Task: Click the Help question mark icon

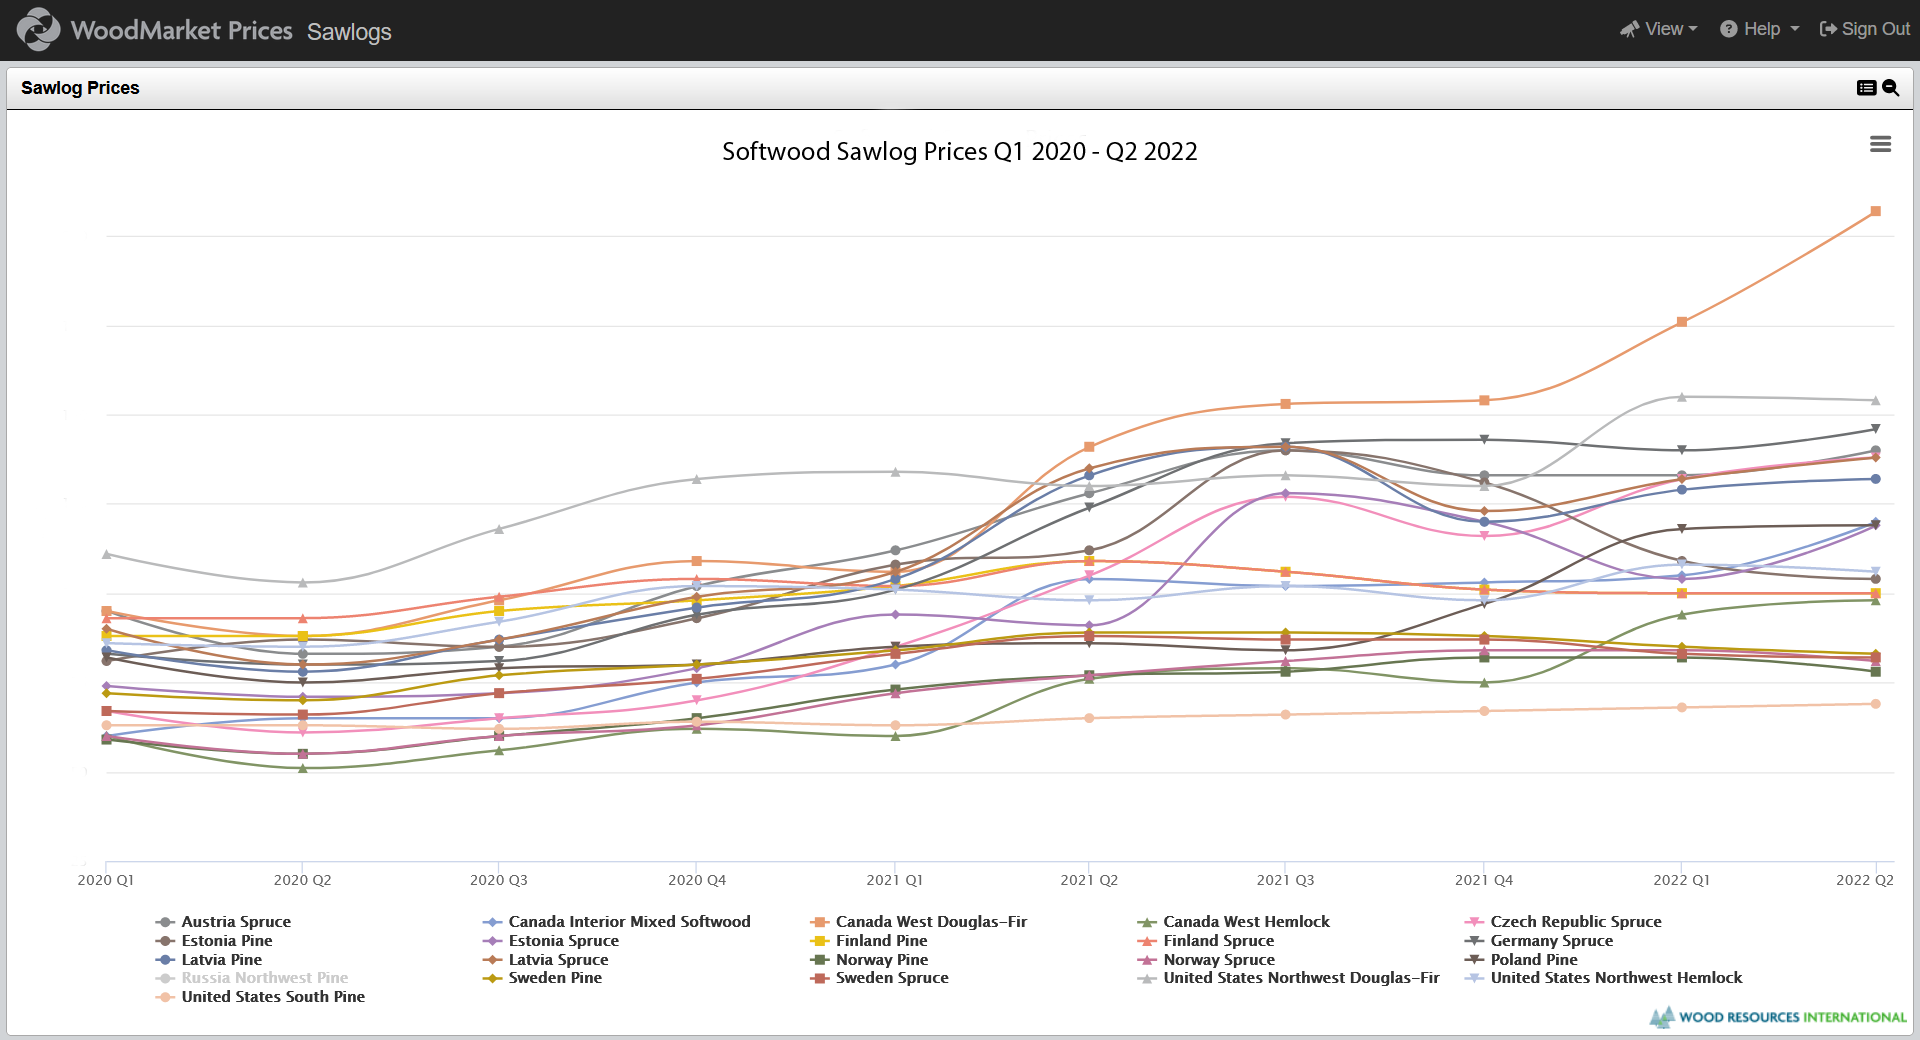Action: [1727, 29]
